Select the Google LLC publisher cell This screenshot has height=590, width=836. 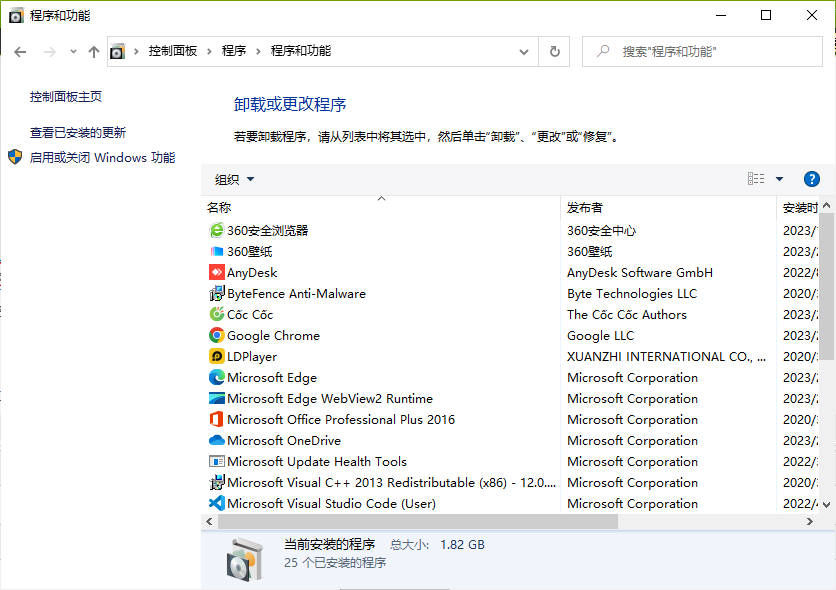pos(600,335)
